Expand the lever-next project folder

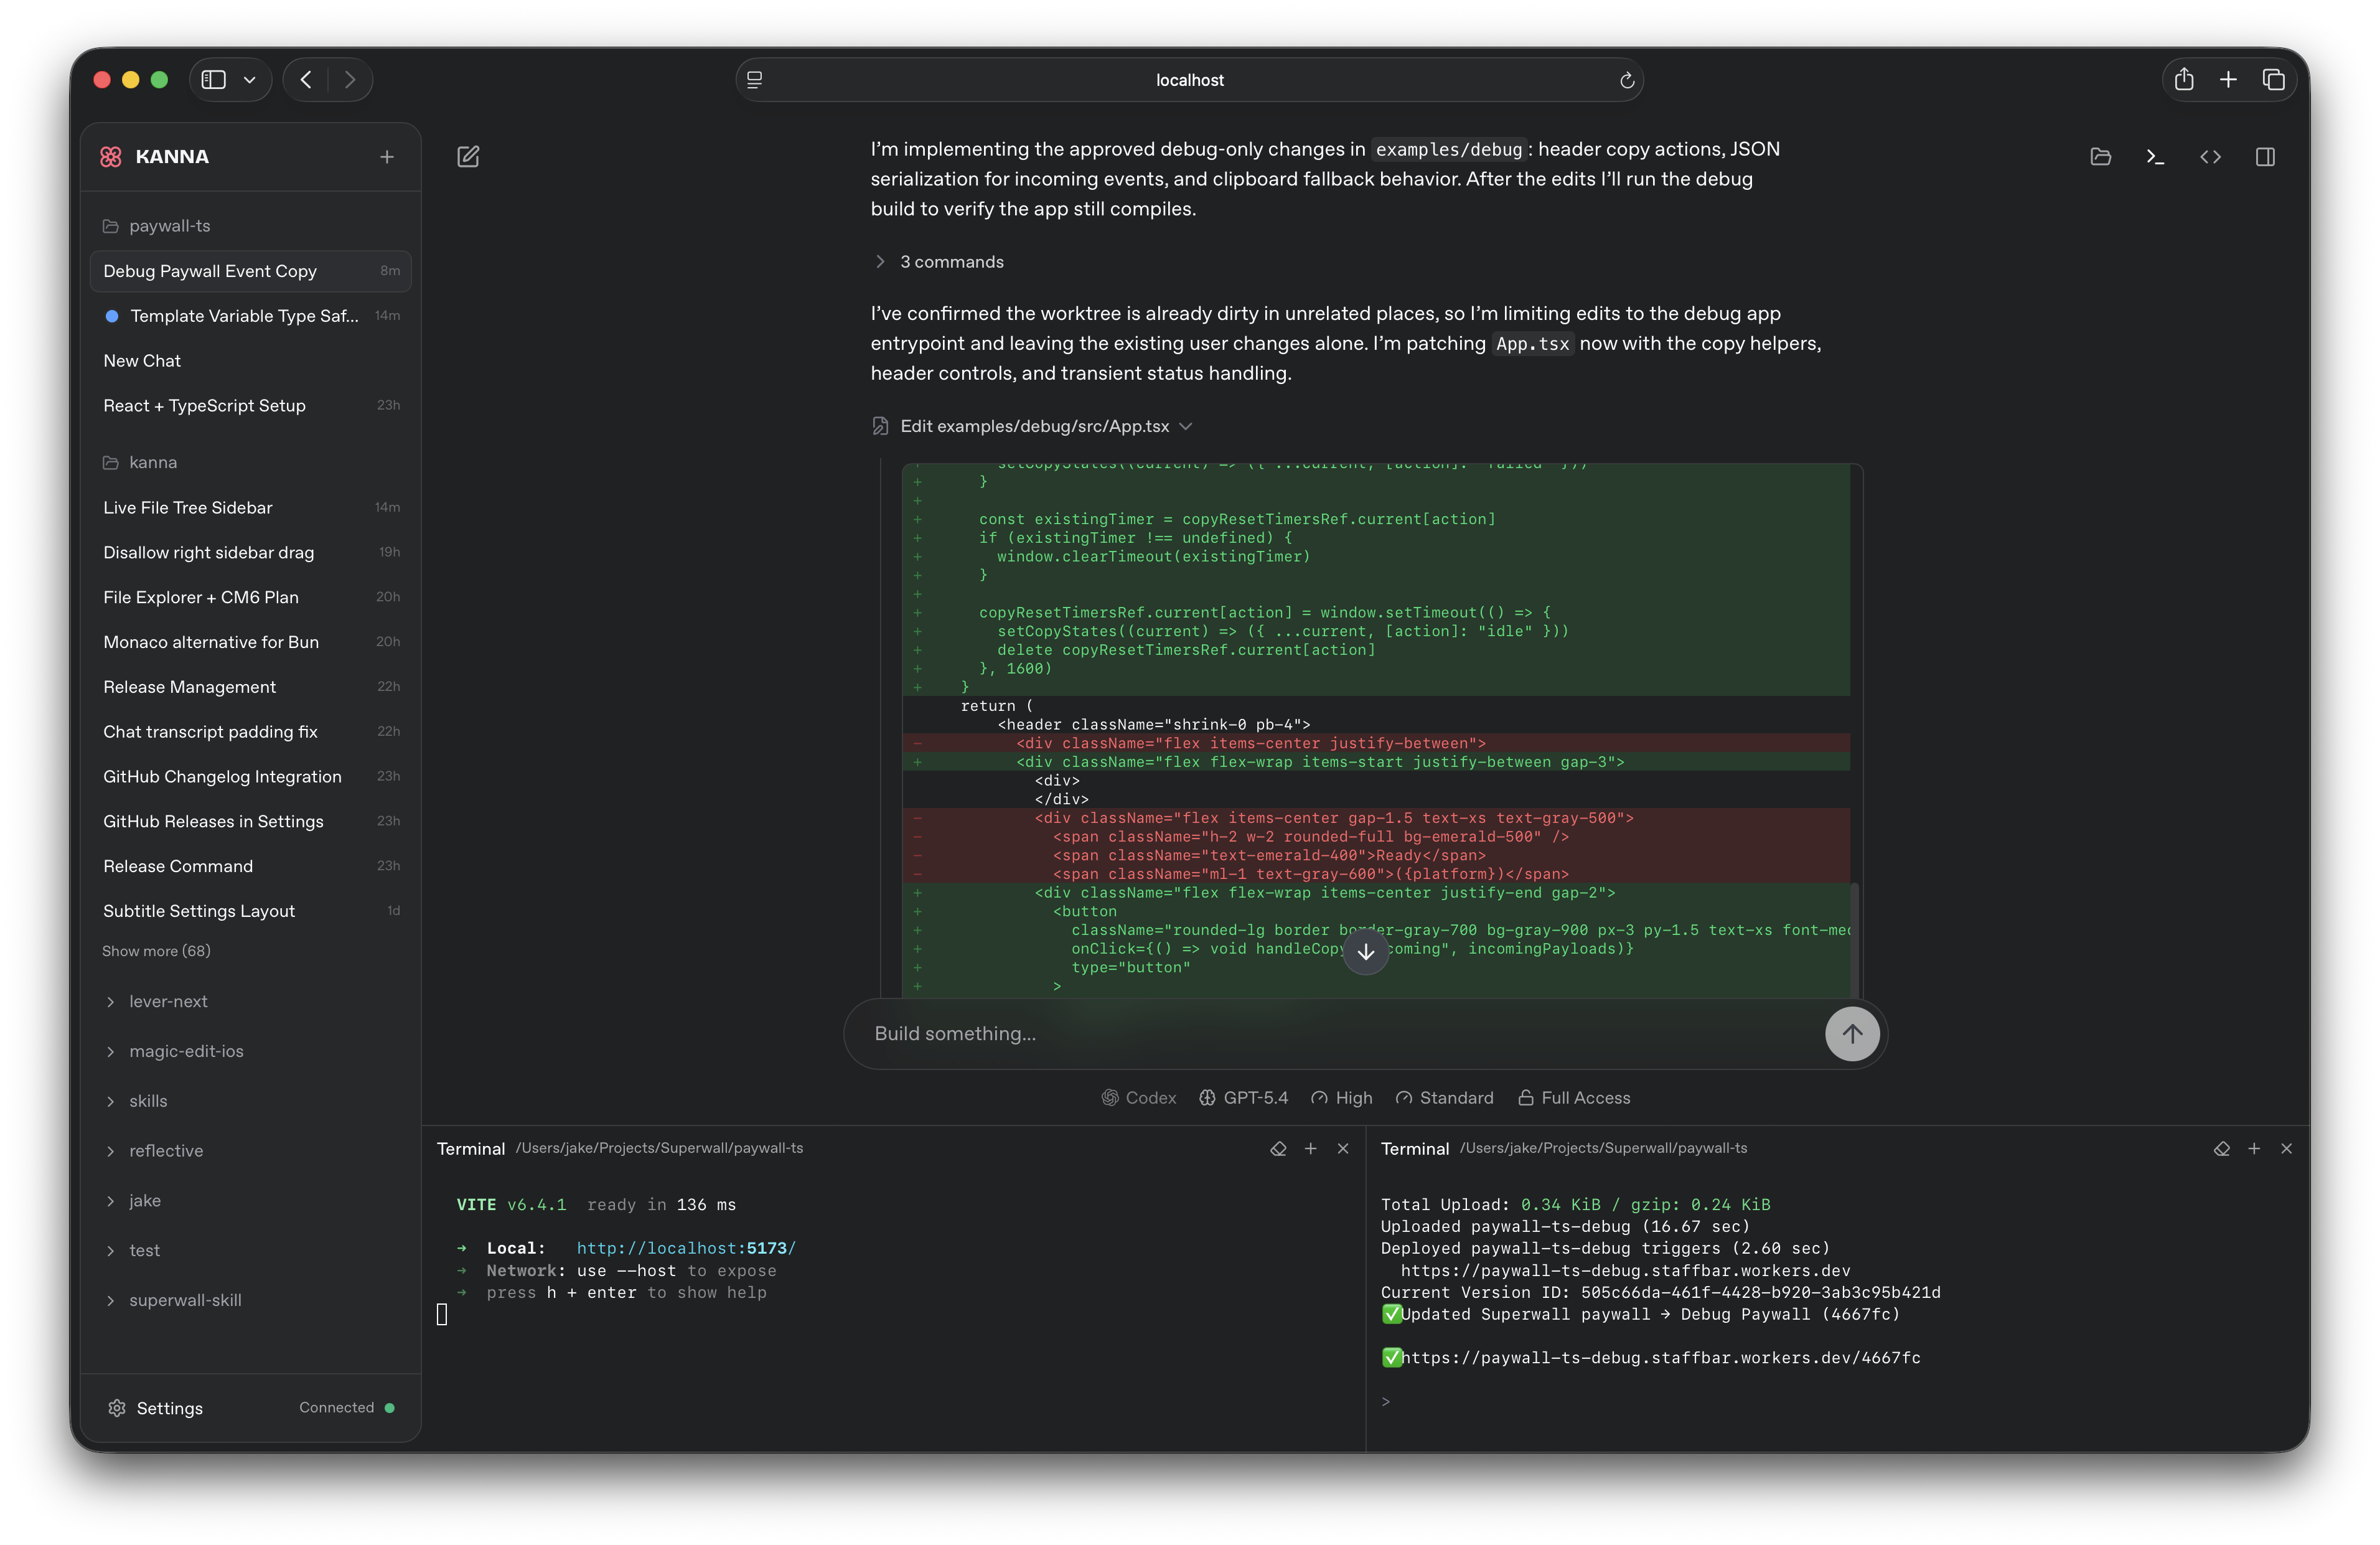(x=167, y=1002)
